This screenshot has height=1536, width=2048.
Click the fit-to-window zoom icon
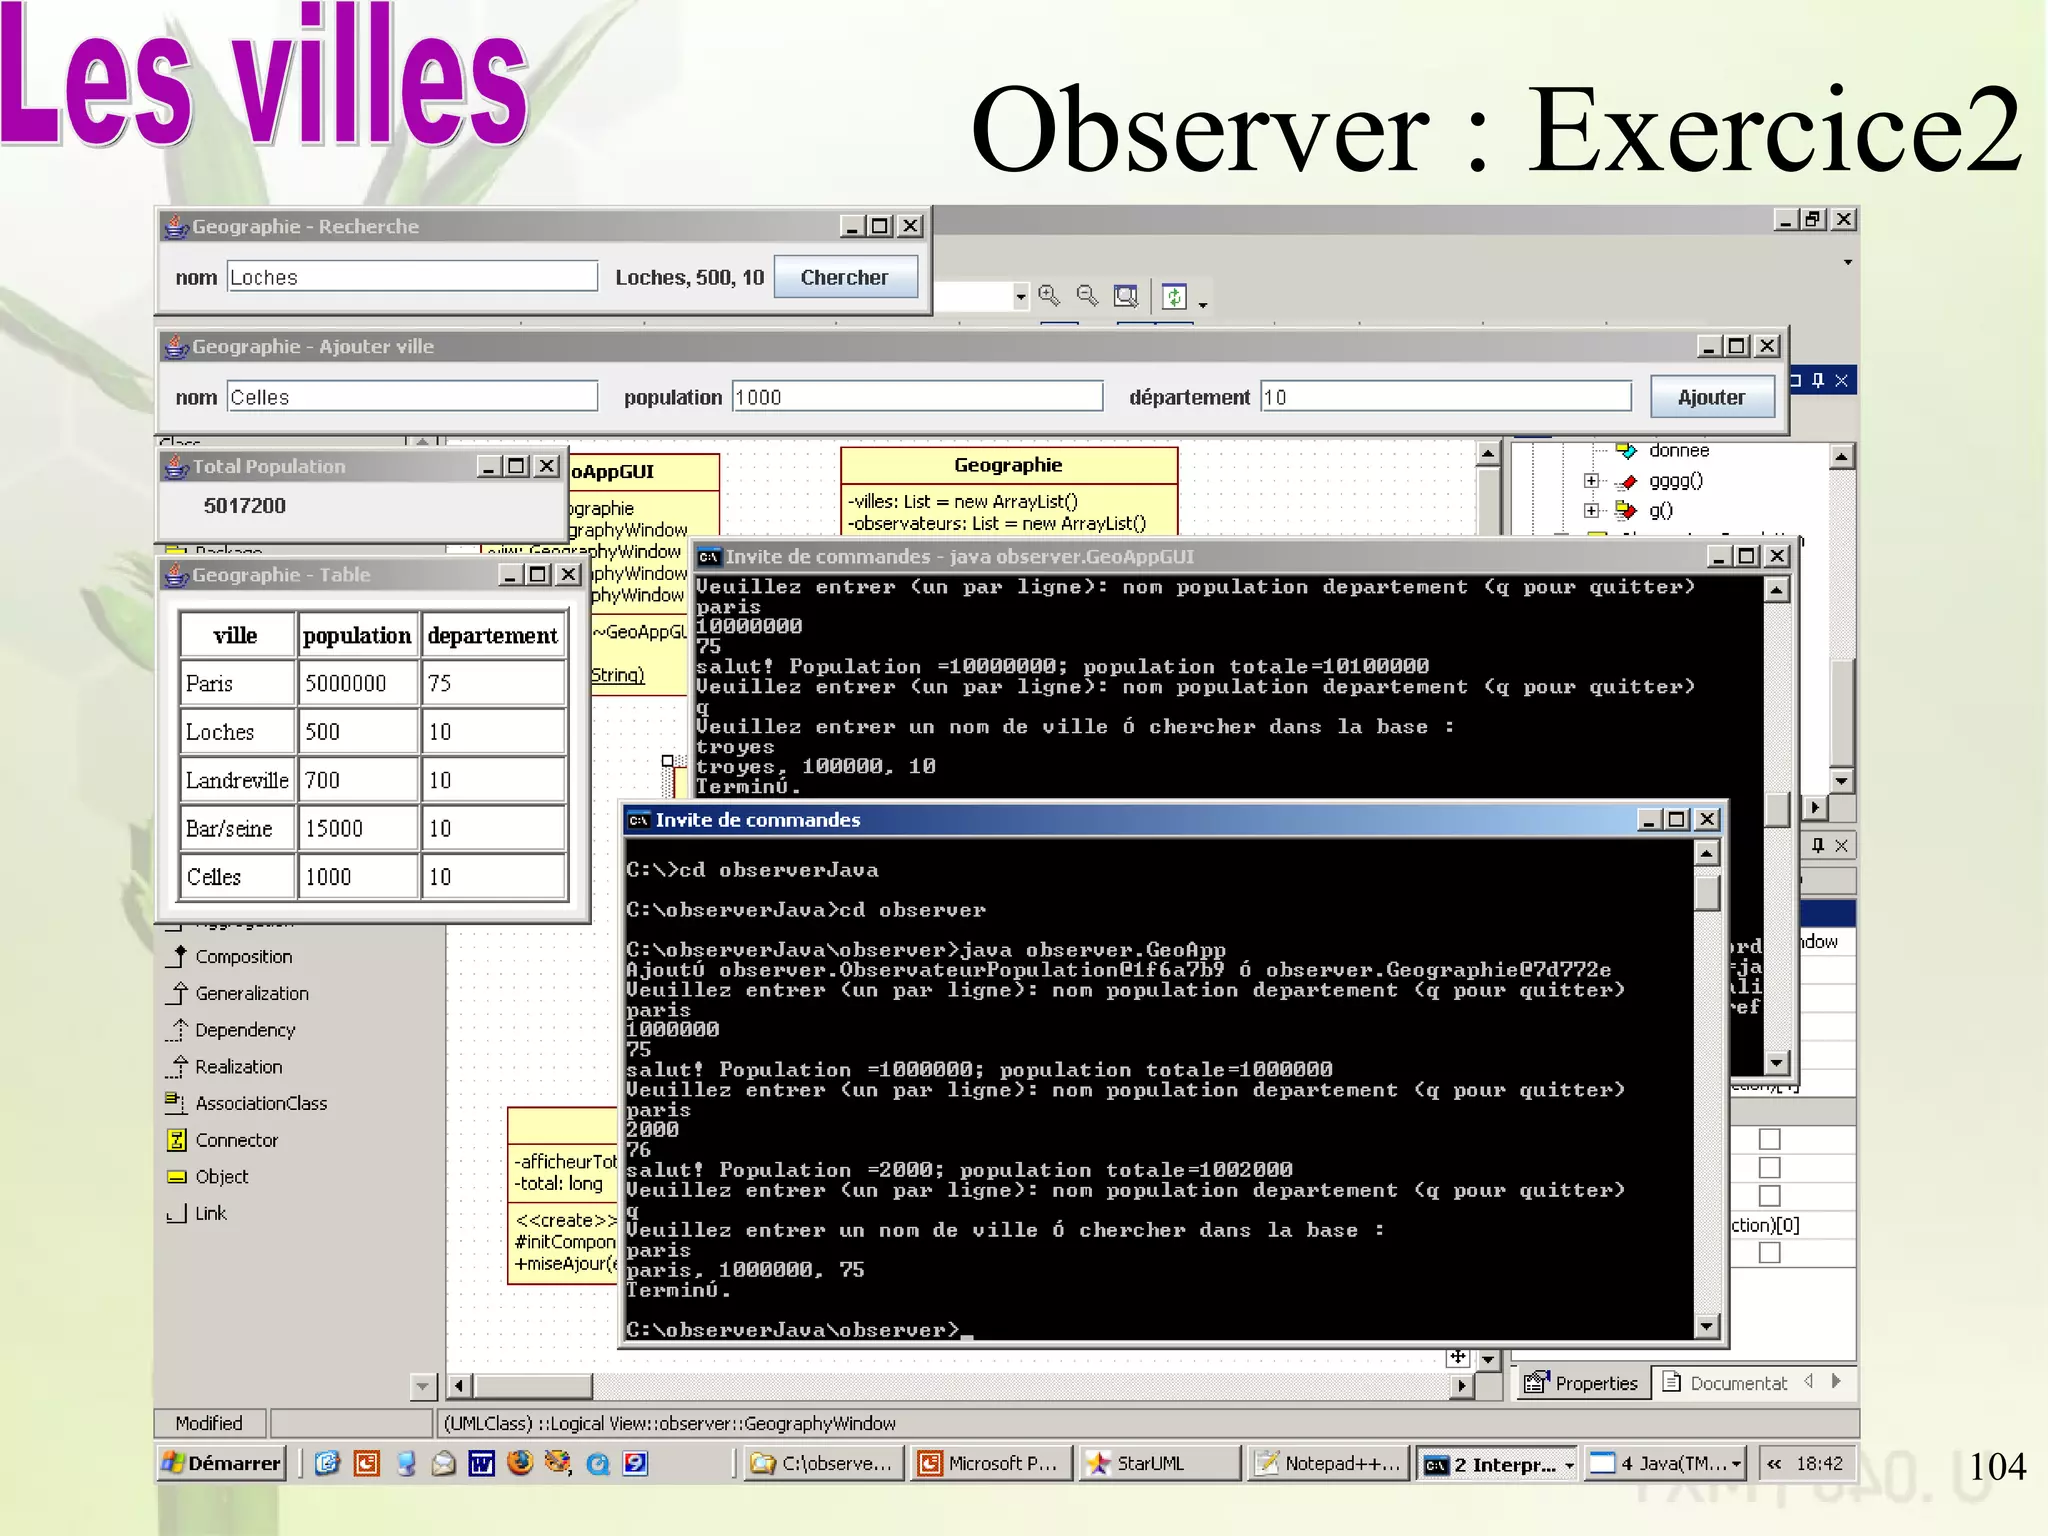1126,295
